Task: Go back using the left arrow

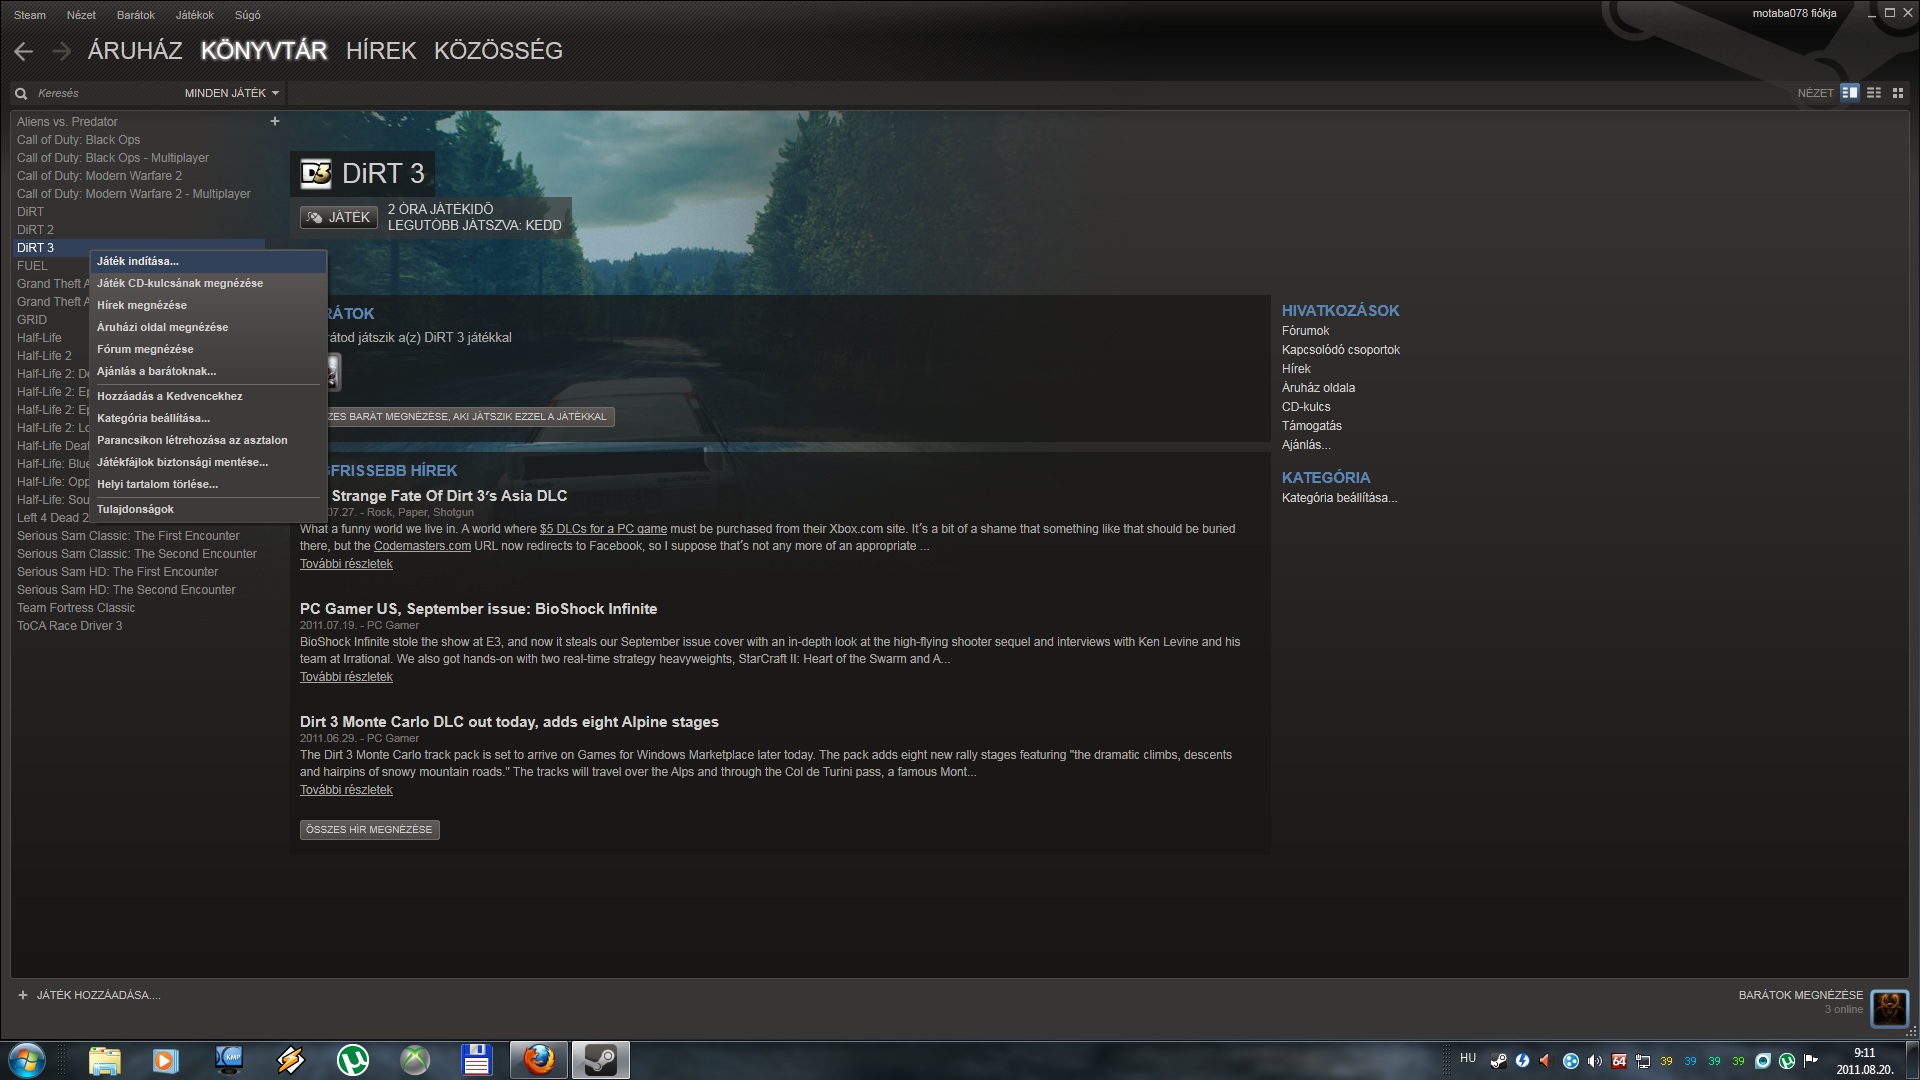Action: (x=24, y=51)
